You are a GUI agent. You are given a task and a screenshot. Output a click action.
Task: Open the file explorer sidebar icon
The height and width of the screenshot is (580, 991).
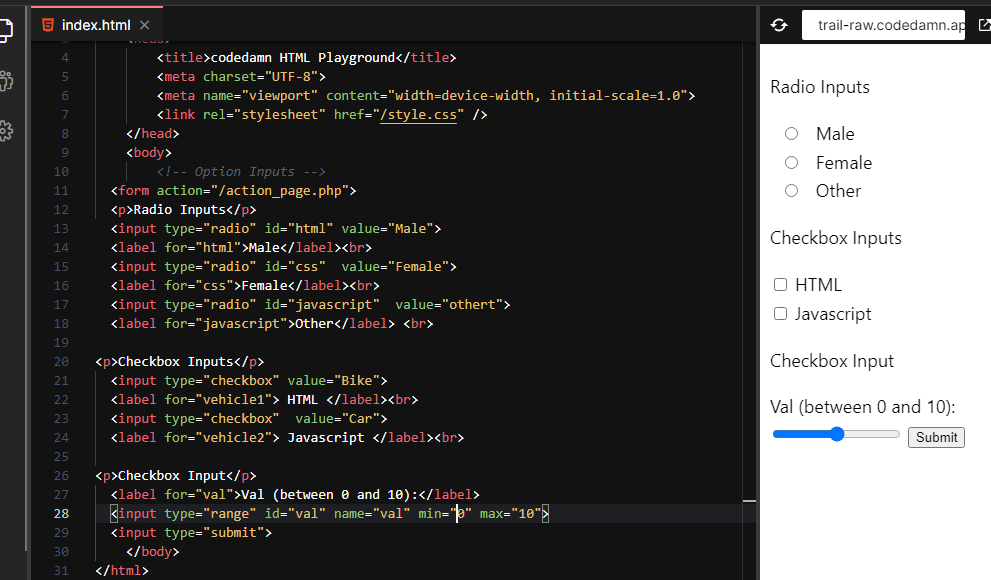pyautogui.click(x=5, y=29)
